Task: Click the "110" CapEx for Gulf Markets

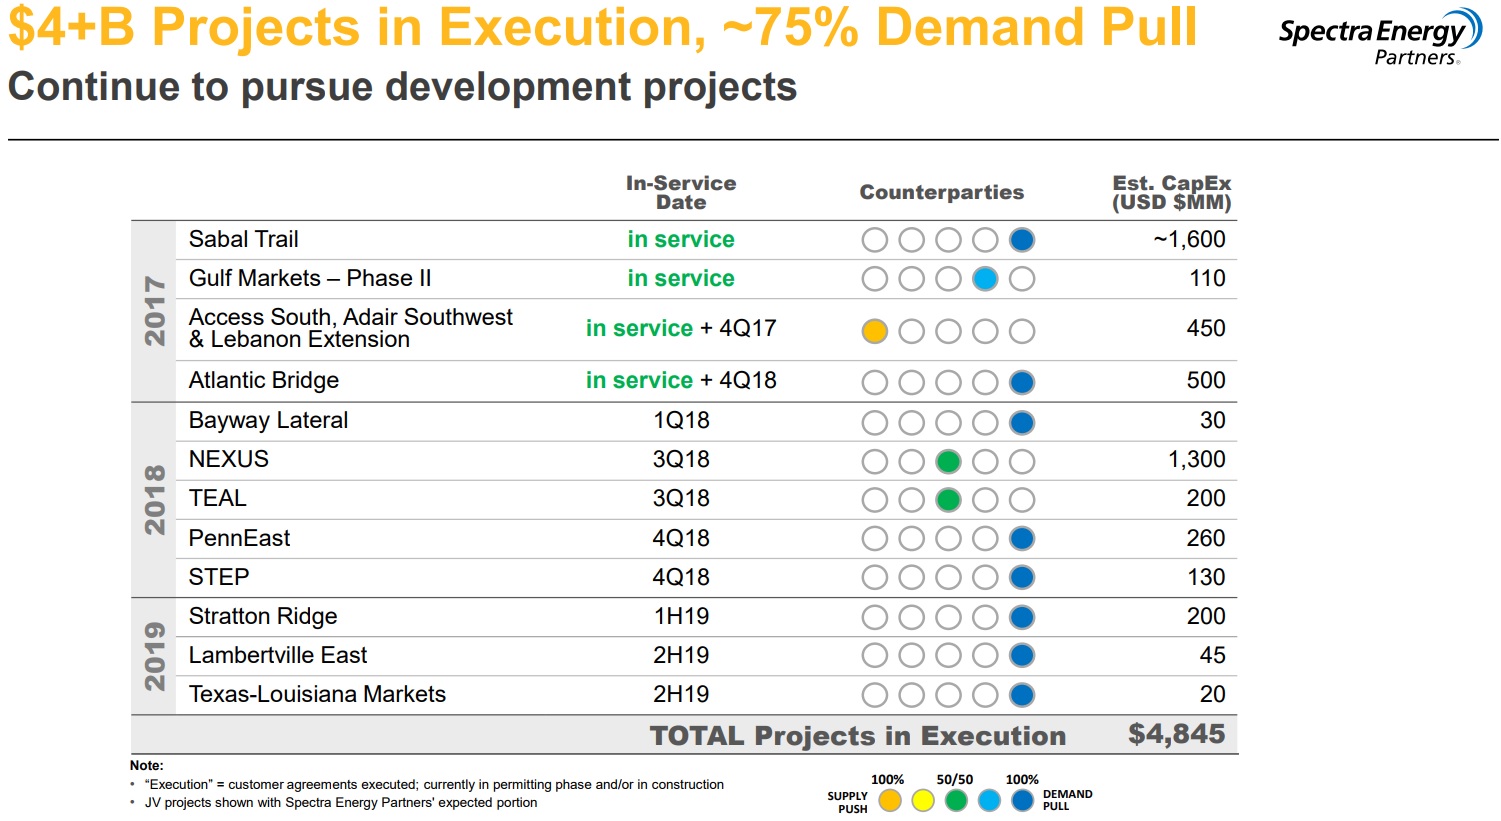Action: (x=1207, y=278)
